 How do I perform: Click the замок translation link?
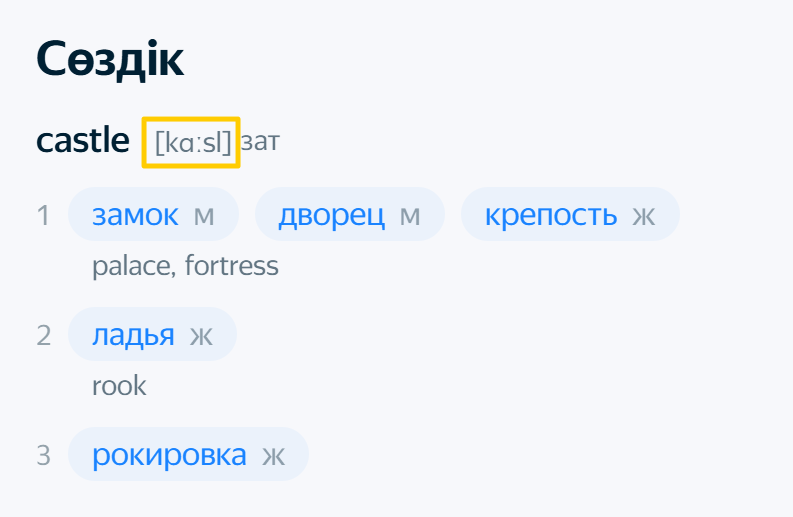[x=135, y=215]
